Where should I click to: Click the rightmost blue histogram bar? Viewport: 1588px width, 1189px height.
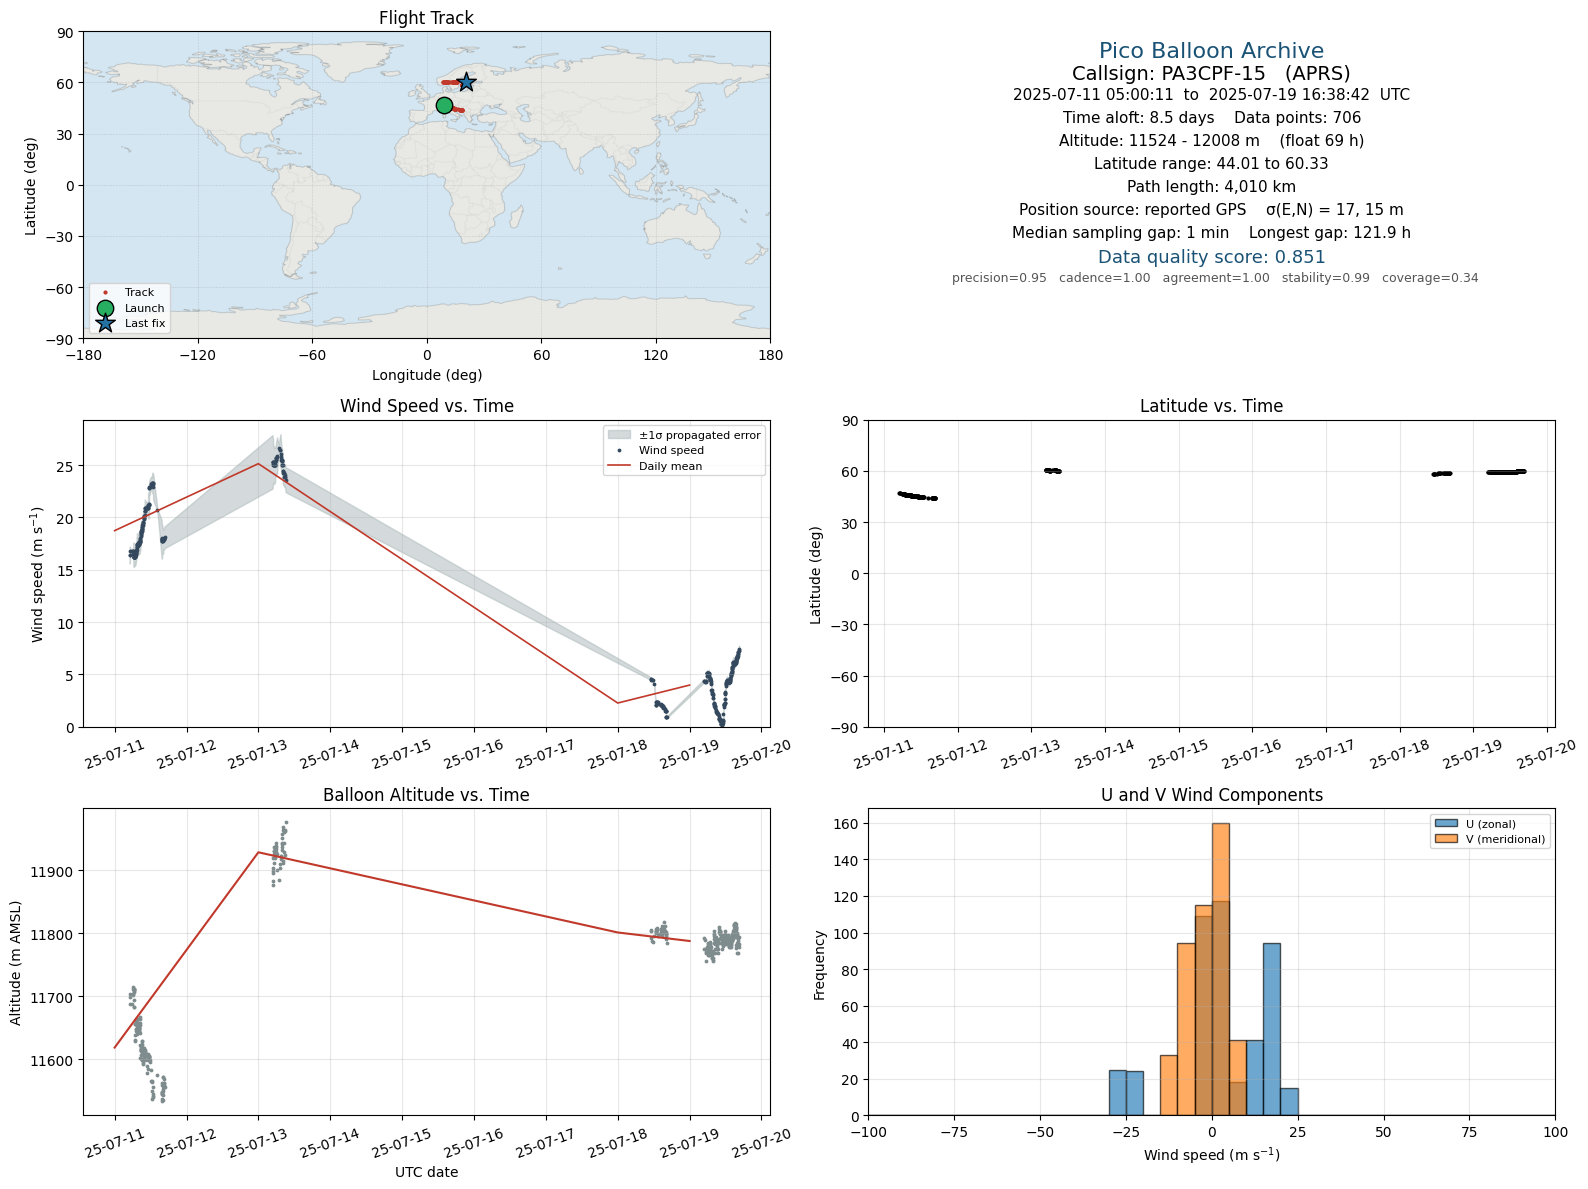[x=1289, y=1102]
